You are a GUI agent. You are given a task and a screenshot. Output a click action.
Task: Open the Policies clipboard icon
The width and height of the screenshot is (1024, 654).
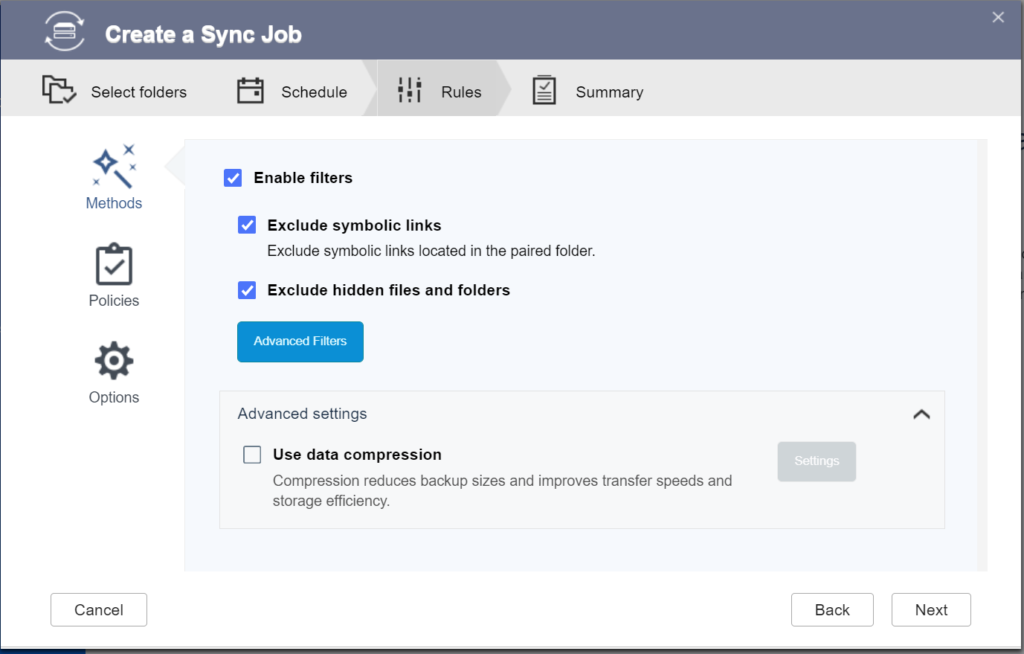click(113, 265)
